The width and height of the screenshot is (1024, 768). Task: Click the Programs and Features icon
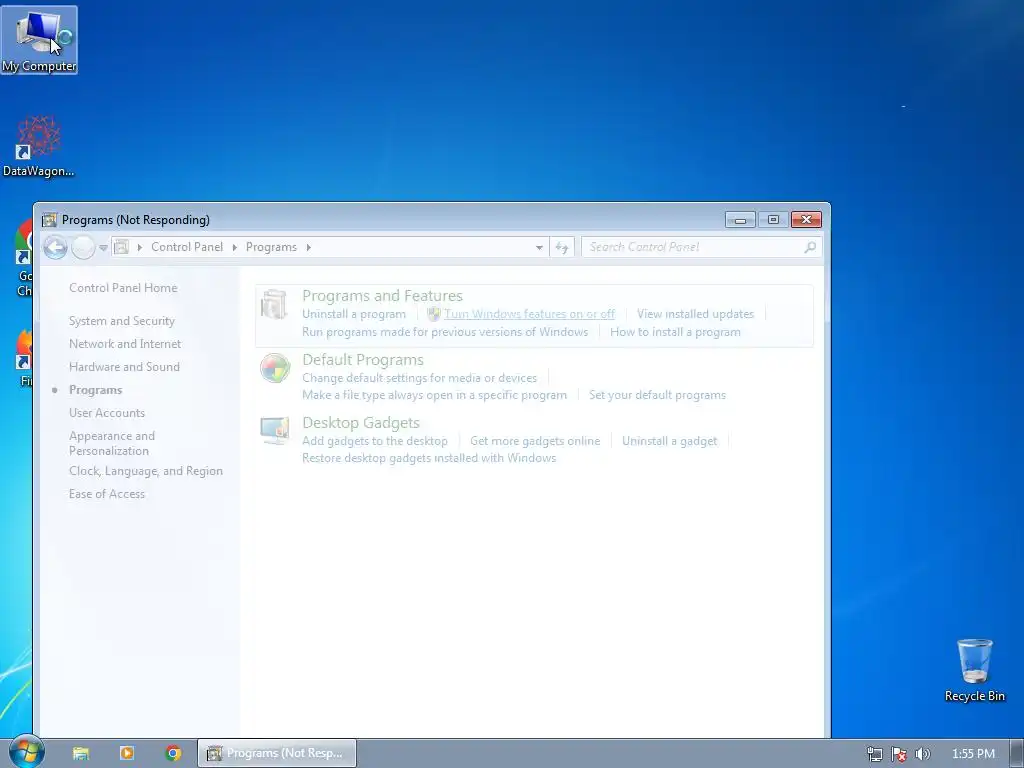point(274,305)
